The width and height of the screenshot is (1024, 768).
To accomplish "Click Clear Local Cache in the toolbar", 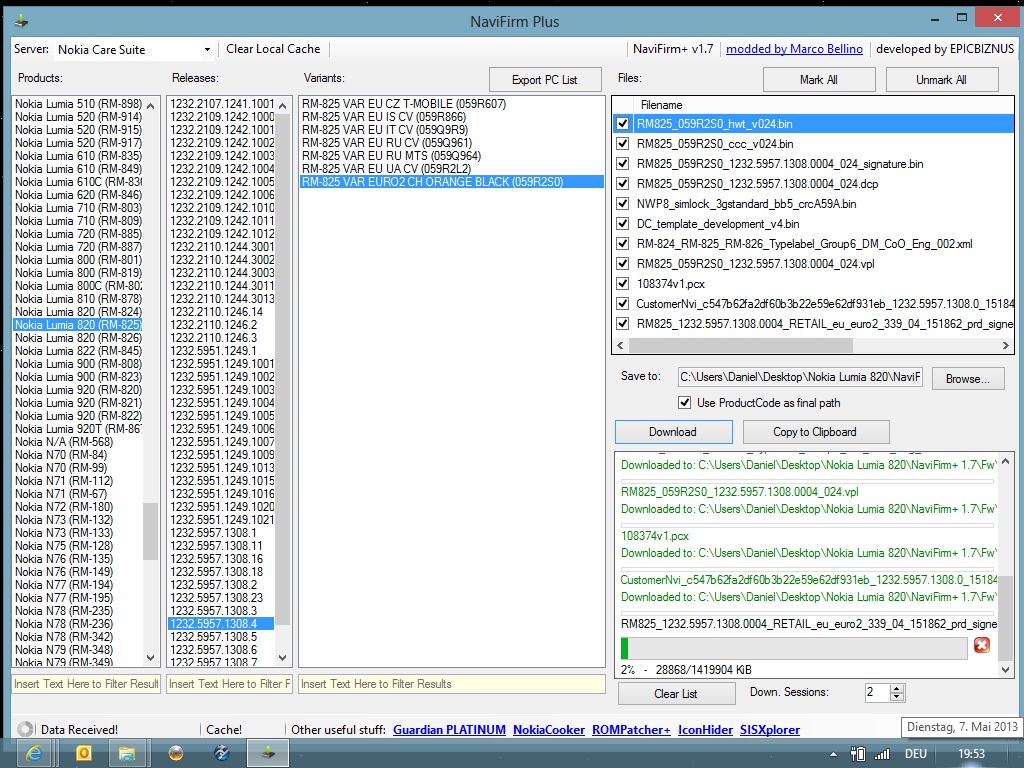I will tap(273, 49).
